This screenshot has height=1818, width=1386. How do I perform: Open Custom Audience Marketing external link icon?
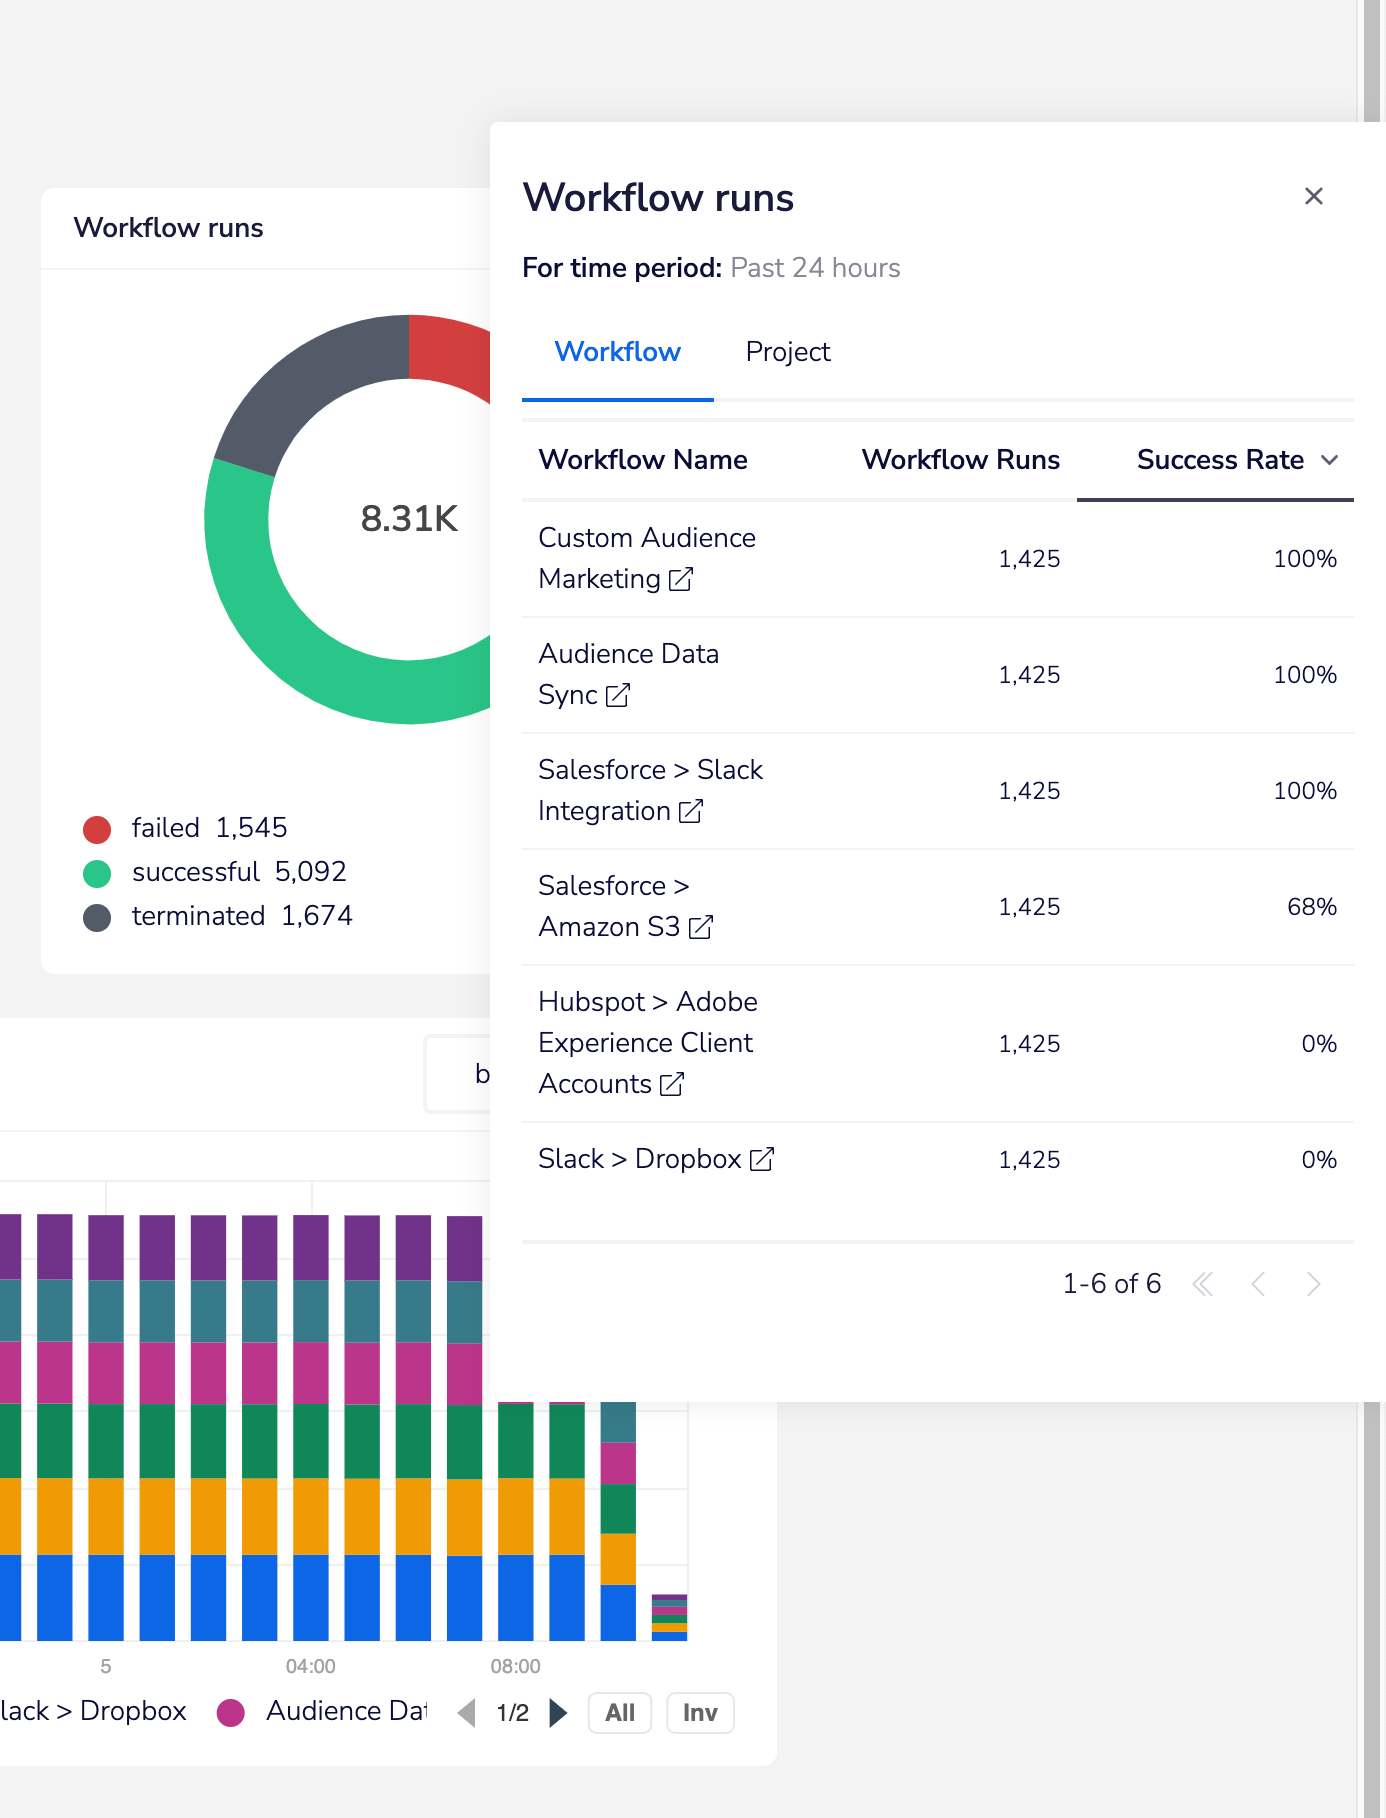click(x=680, y=580)
